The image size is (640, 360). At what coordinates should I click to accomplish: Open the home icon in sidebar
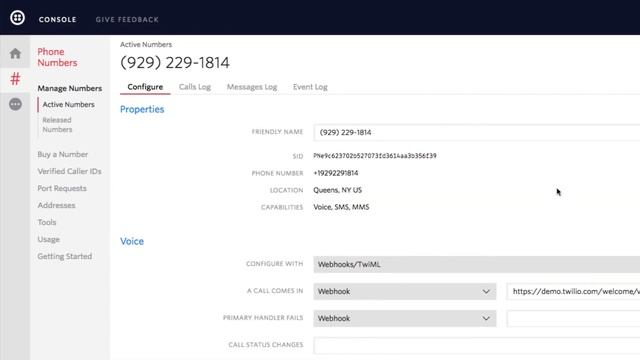tap(15, 53)
